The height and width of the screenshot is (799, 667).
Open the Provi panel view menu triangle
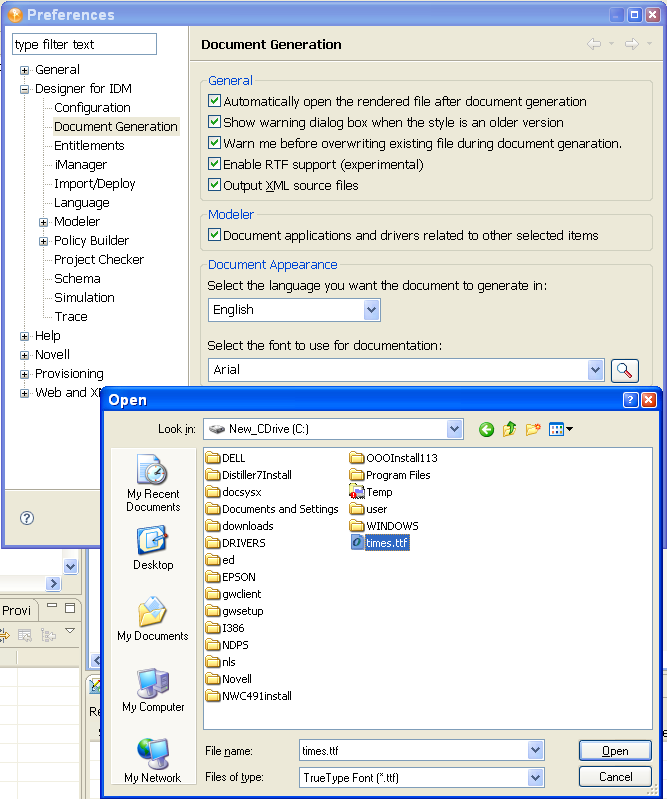click(x=70, y=631)
